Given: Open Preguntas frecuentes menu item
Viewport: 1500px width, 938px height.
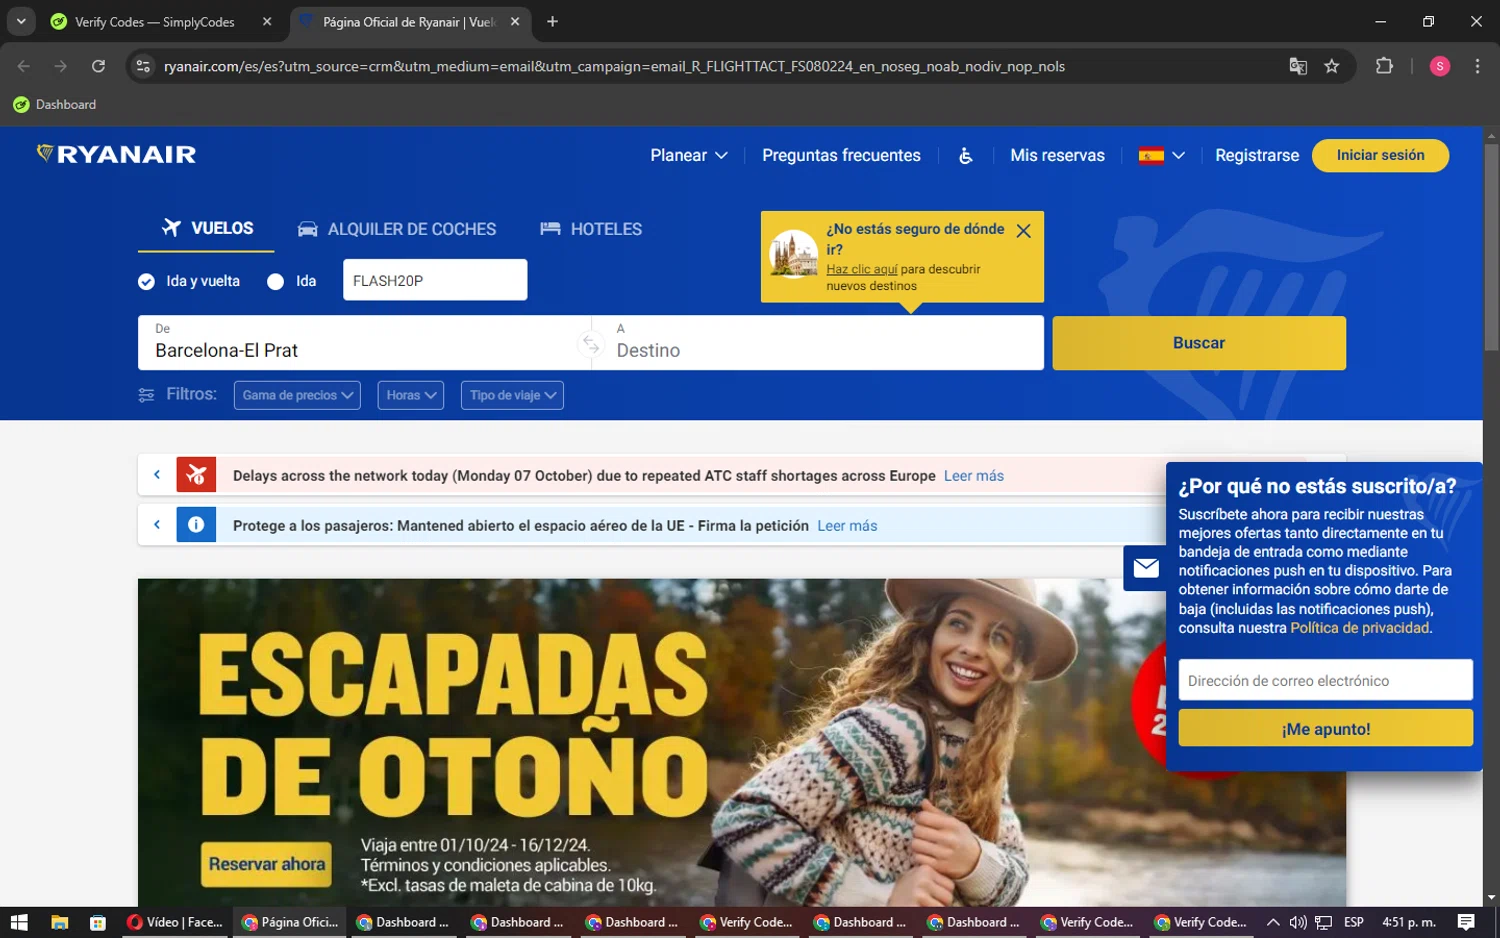Looking at the screenshot, I should 841,156.
